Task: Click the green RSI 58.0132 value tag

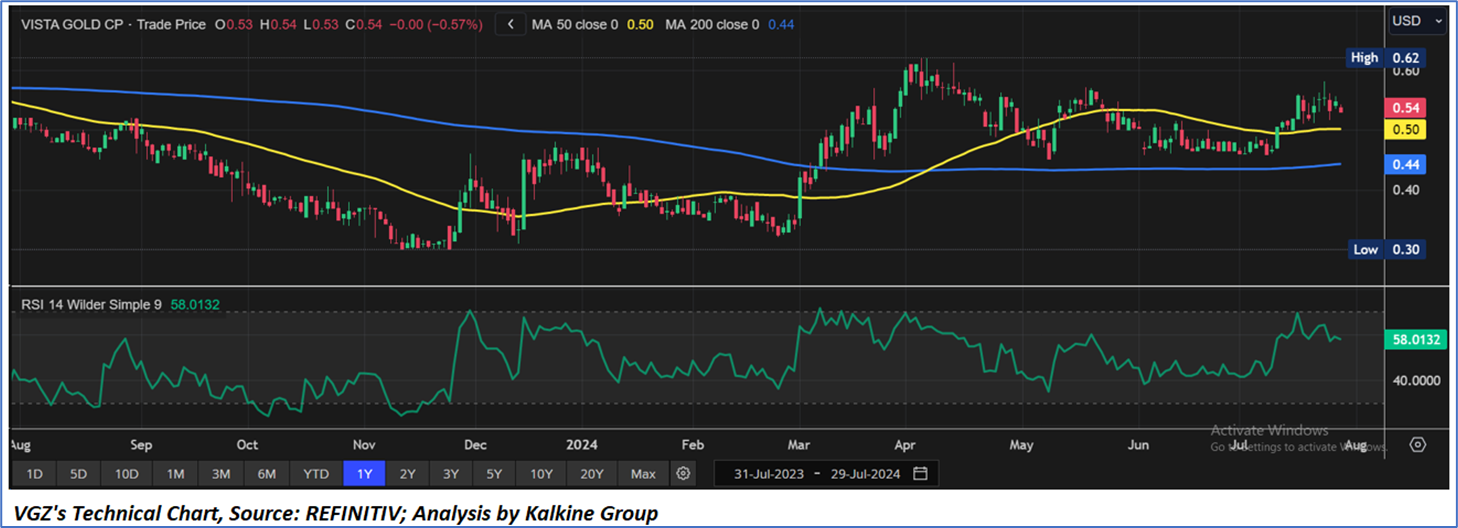Action: point(1416,340)
